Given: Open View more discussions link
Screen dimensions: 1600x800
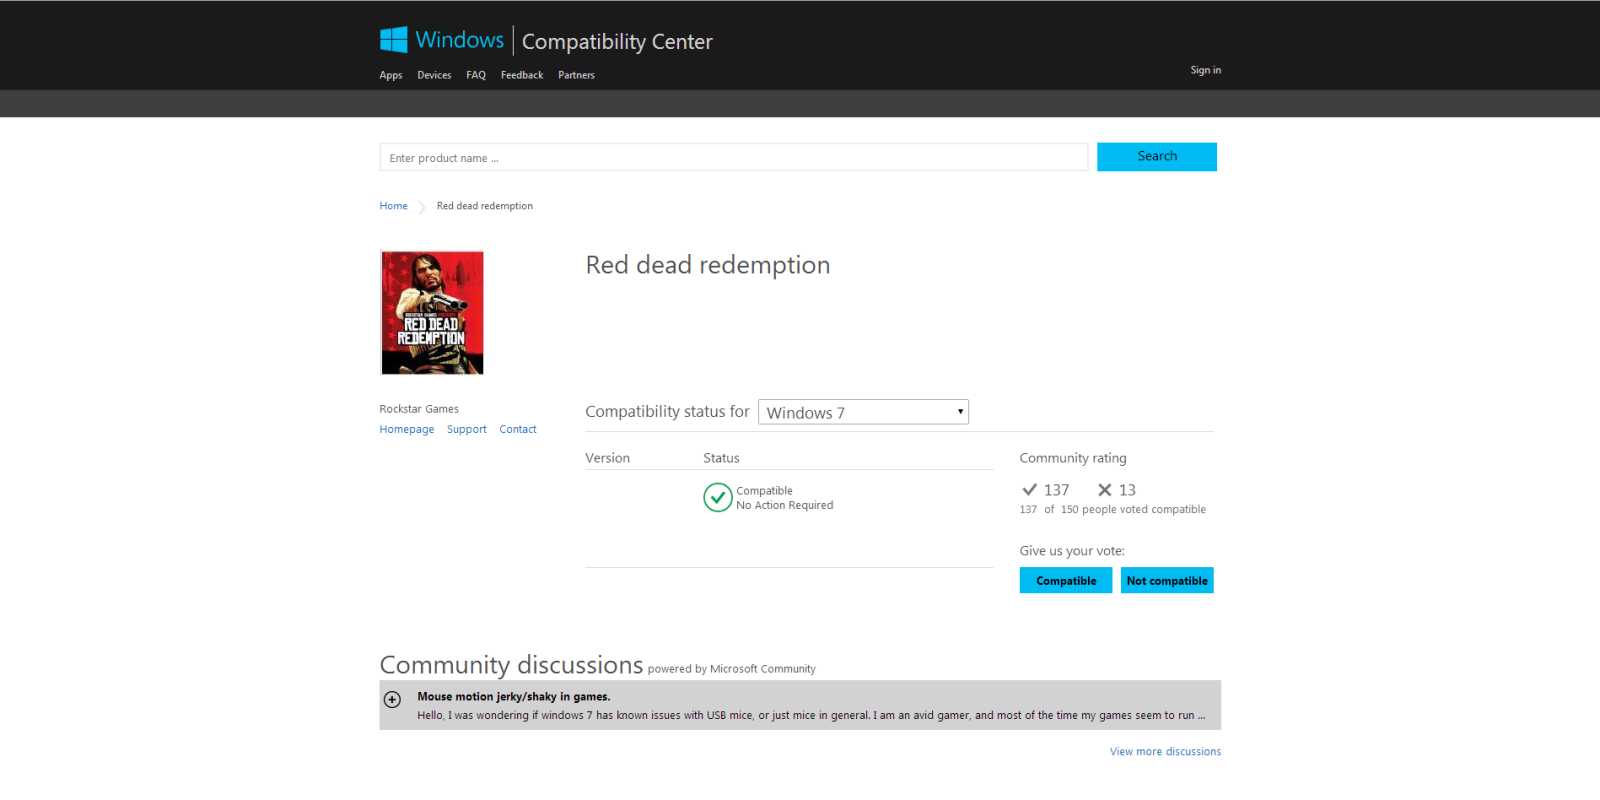Looking at the screenshot, I should (1165, 751).
